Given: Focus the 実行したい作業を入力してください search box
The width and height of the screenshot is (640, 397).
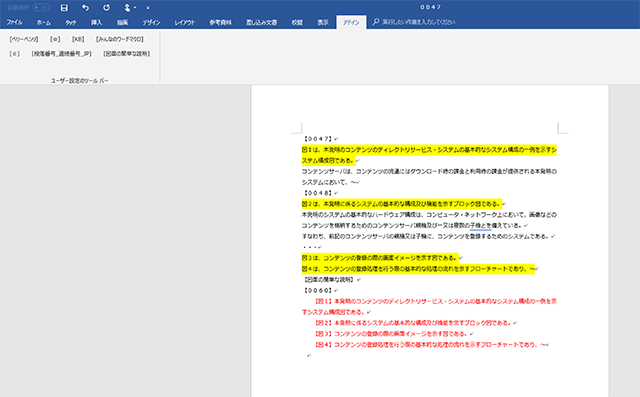Looking at the screenshot, I should click(x=419, y=22).
